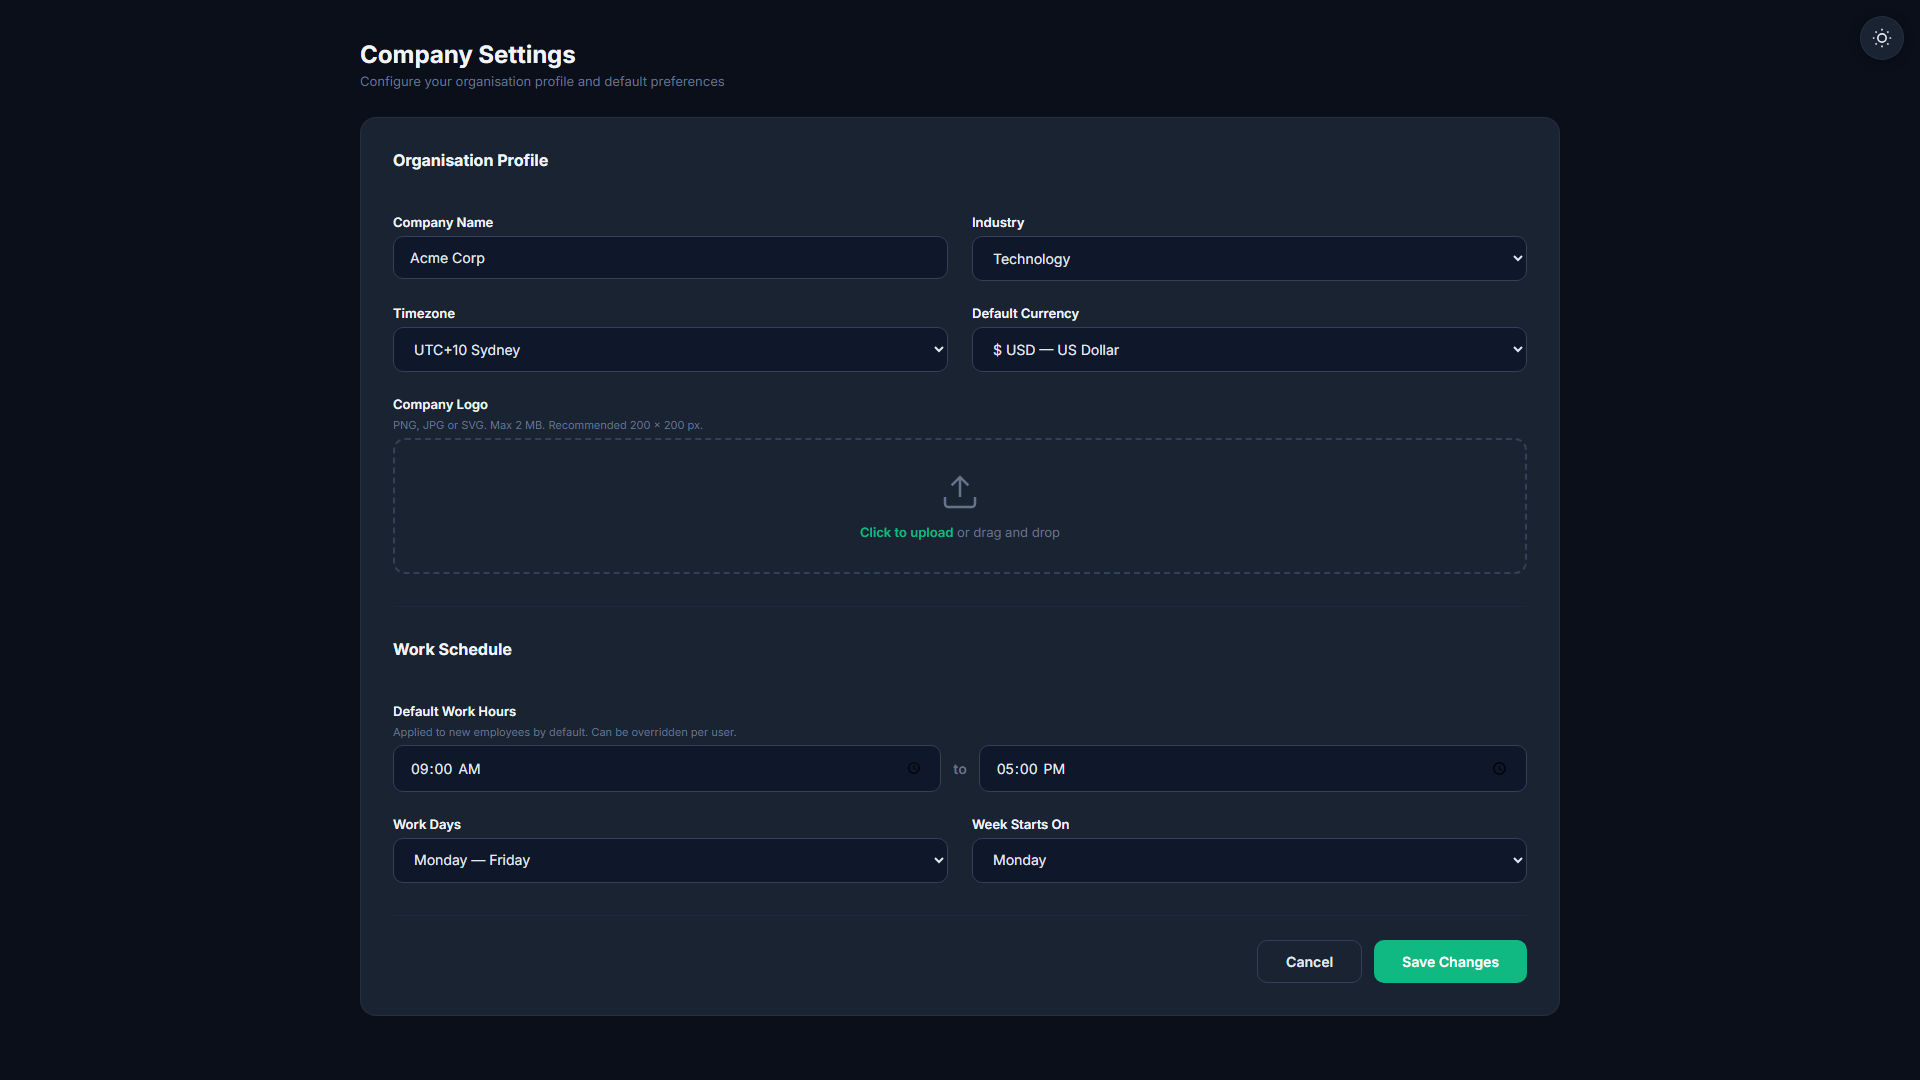This screenshot has width=1920, height=1080.
Task: Click the Cancel button
Action: coord(1309,962)
